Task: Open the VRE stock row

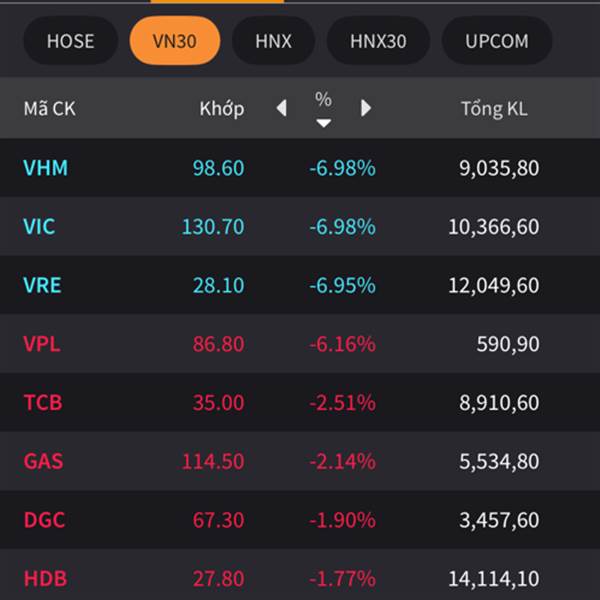Action: point(43,286)
